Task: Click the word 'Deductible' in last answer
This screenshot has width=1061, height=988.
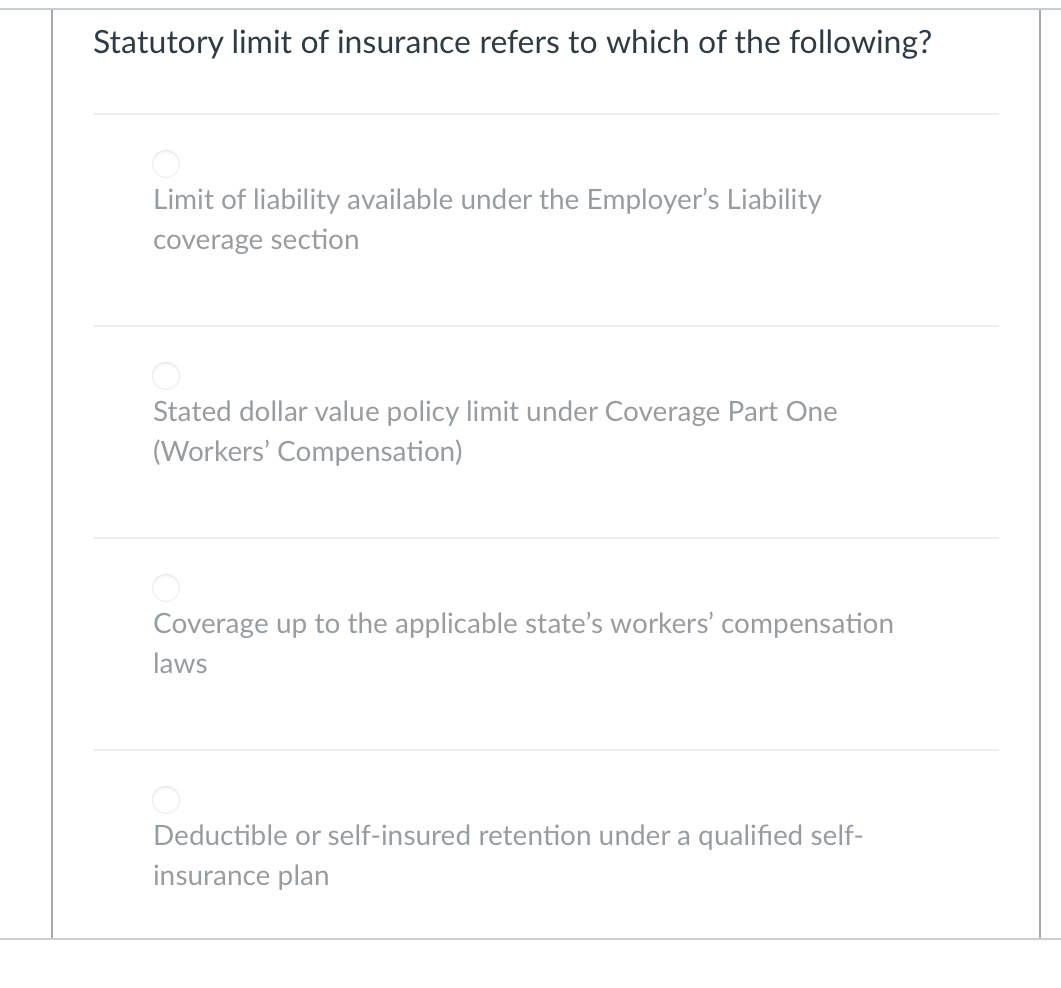Action: coord(220,836)
